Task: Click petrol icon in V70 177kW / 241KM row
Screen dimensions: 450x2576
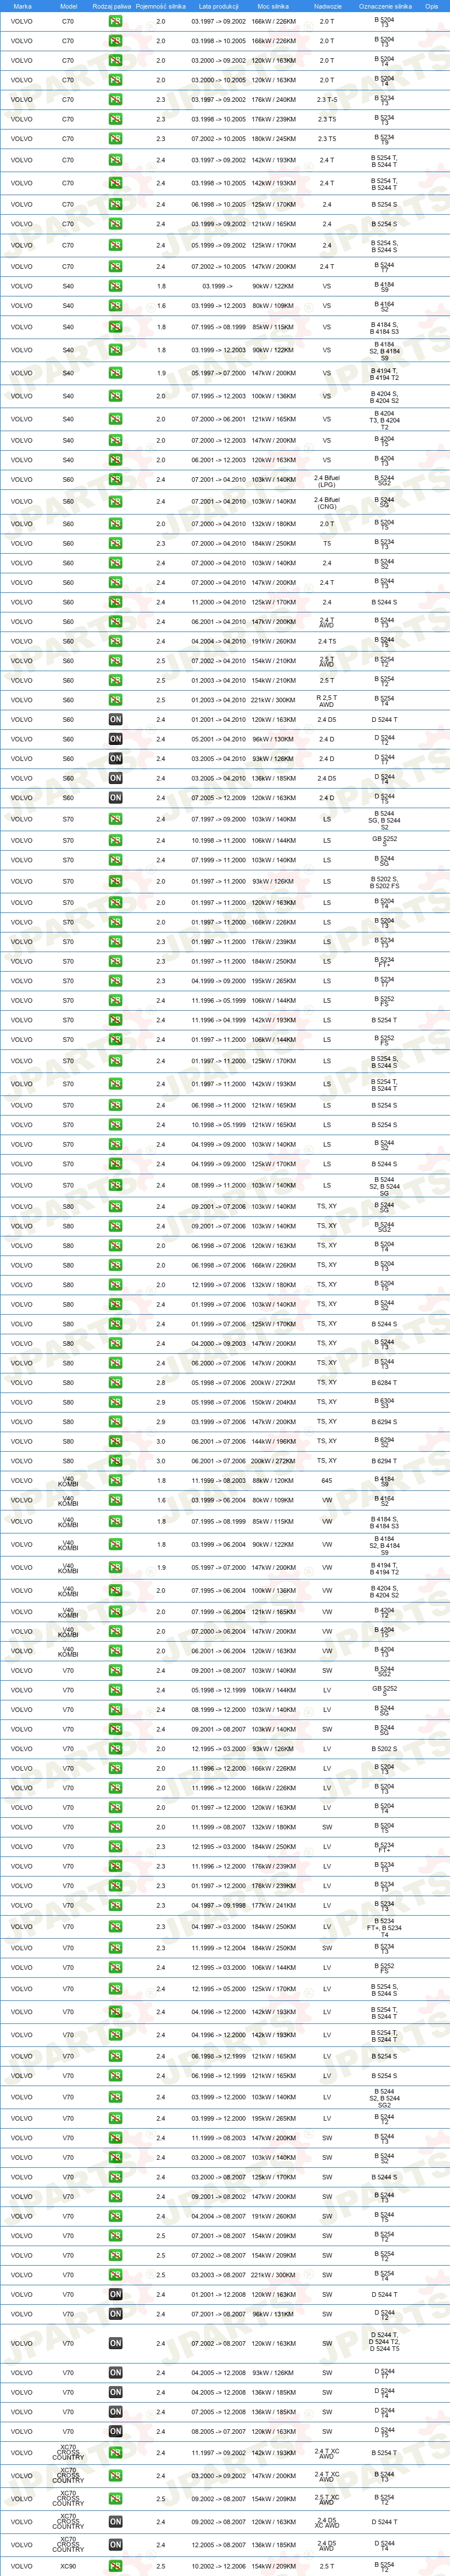Action: point(116,1906)
